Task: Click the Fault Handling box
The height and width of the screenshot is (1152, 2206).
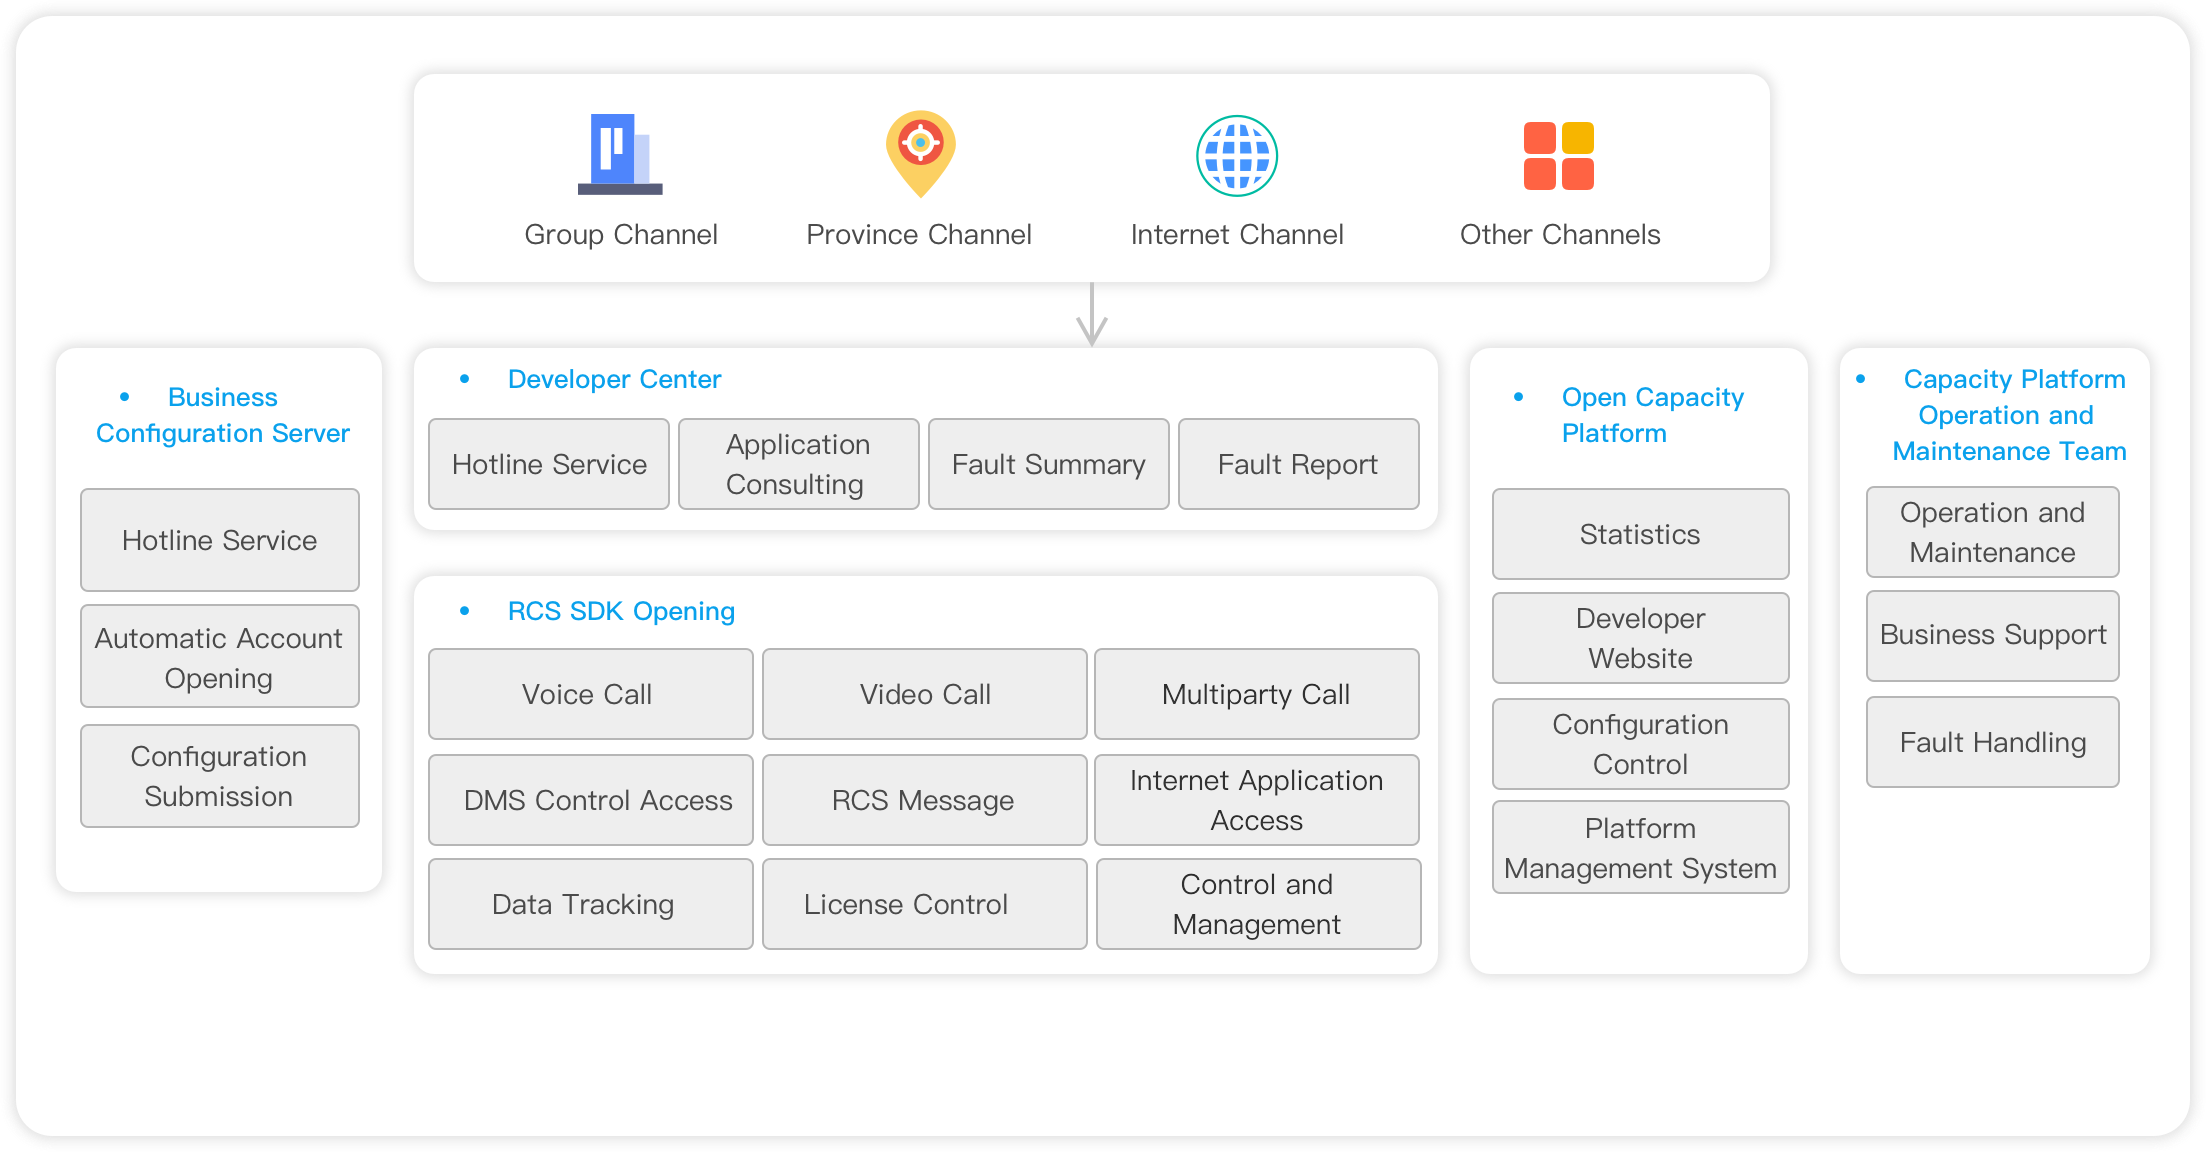Action: 1992,742
